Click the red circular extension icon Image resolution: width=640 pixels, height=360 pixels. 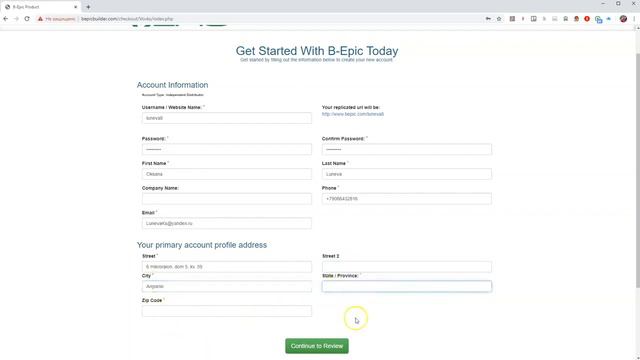tap(587, 19)
